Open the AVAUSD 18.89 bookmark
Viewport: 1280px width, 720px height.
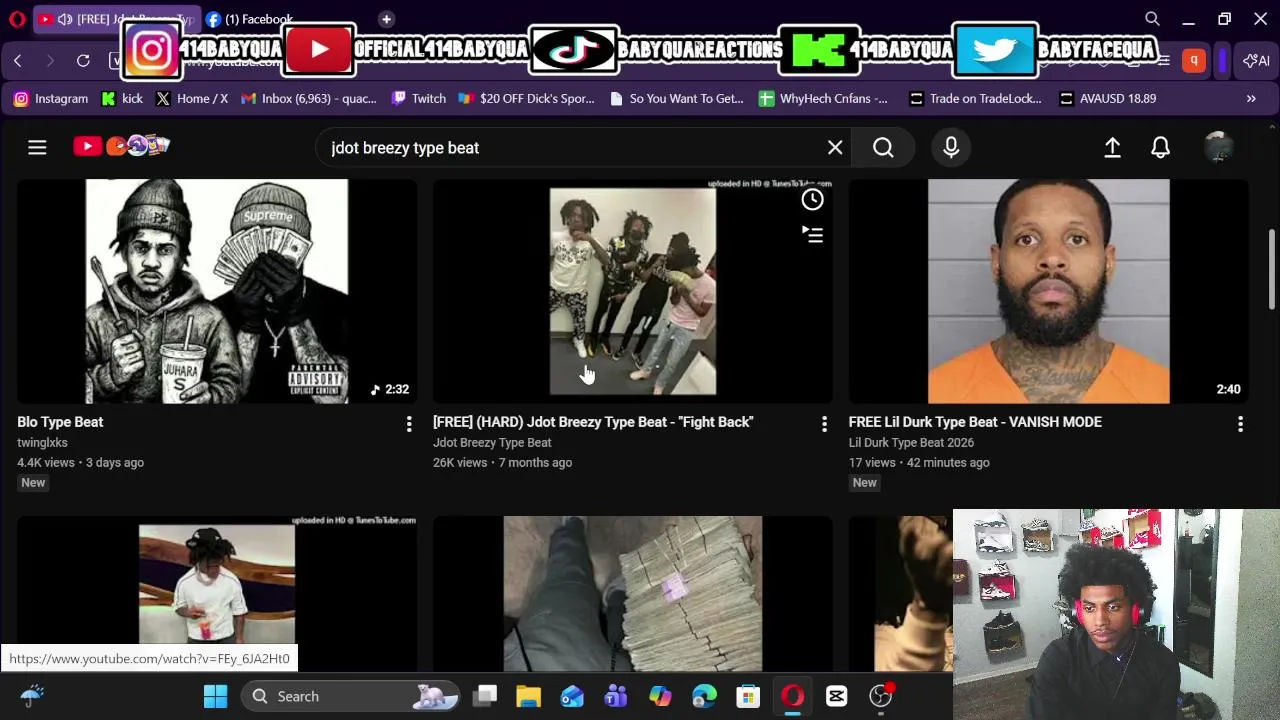click(x=1107, y=99)
